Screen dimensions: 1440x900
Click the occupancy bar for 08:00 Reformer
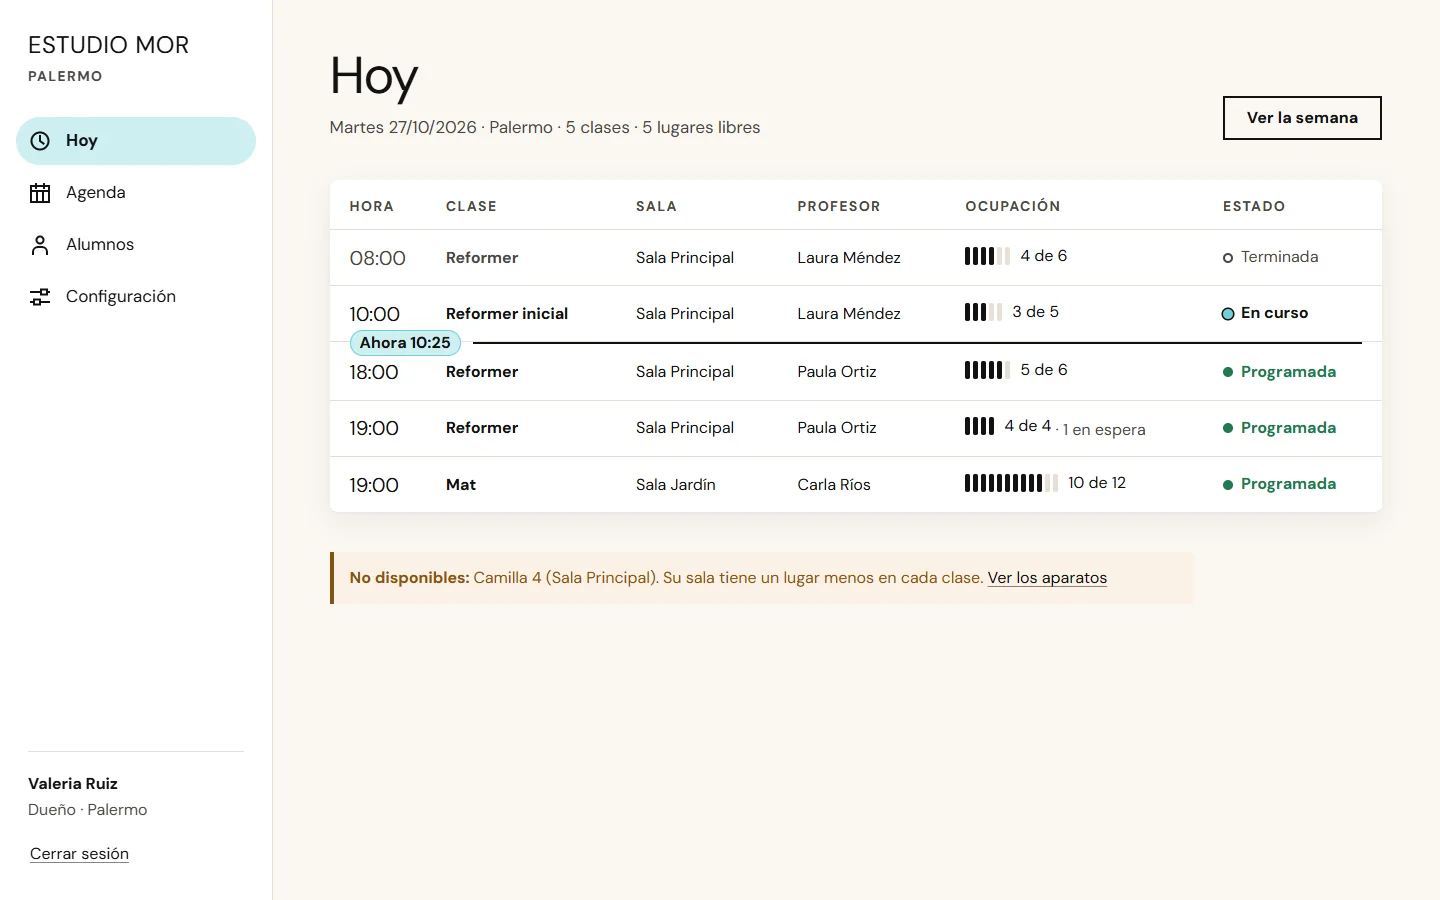click(987, 256)
